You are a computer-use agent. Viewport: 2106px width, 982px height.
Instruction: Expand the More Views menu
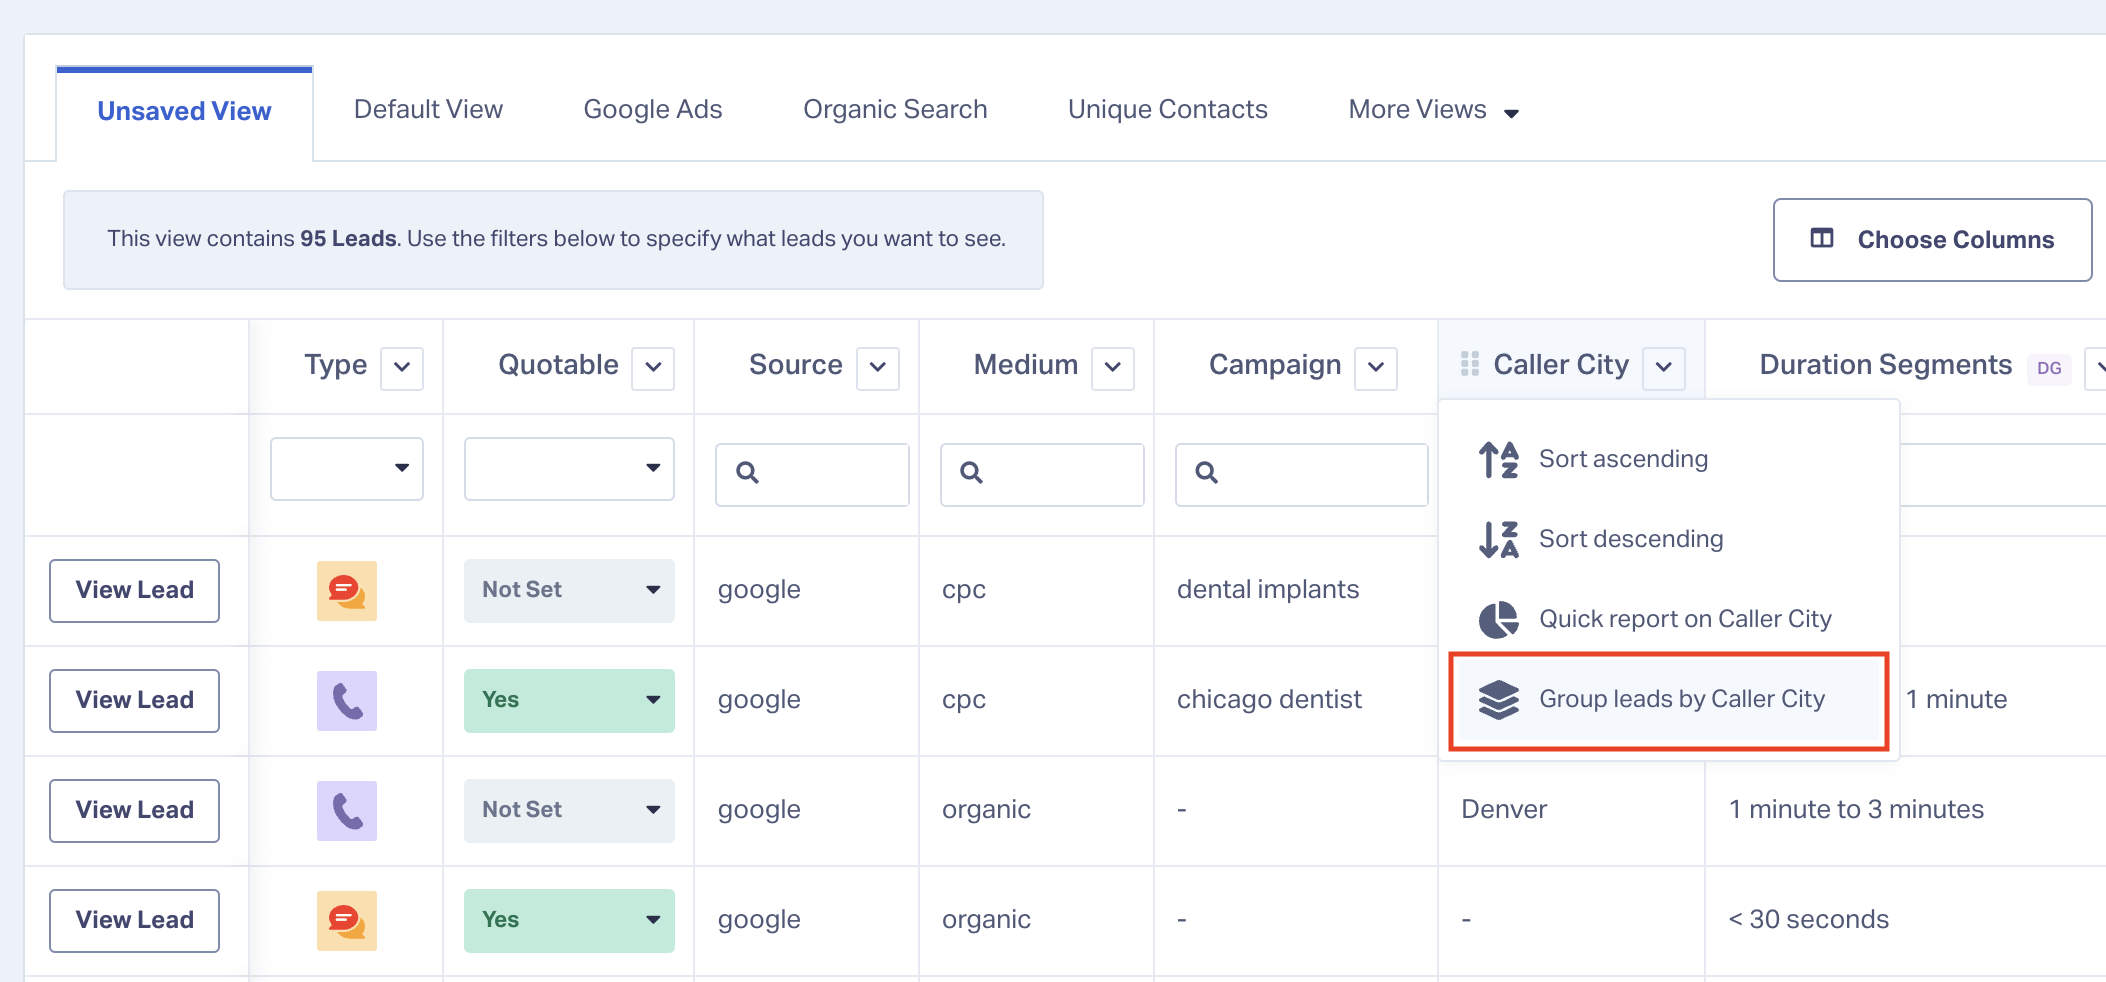click(x=1433, y=110)
